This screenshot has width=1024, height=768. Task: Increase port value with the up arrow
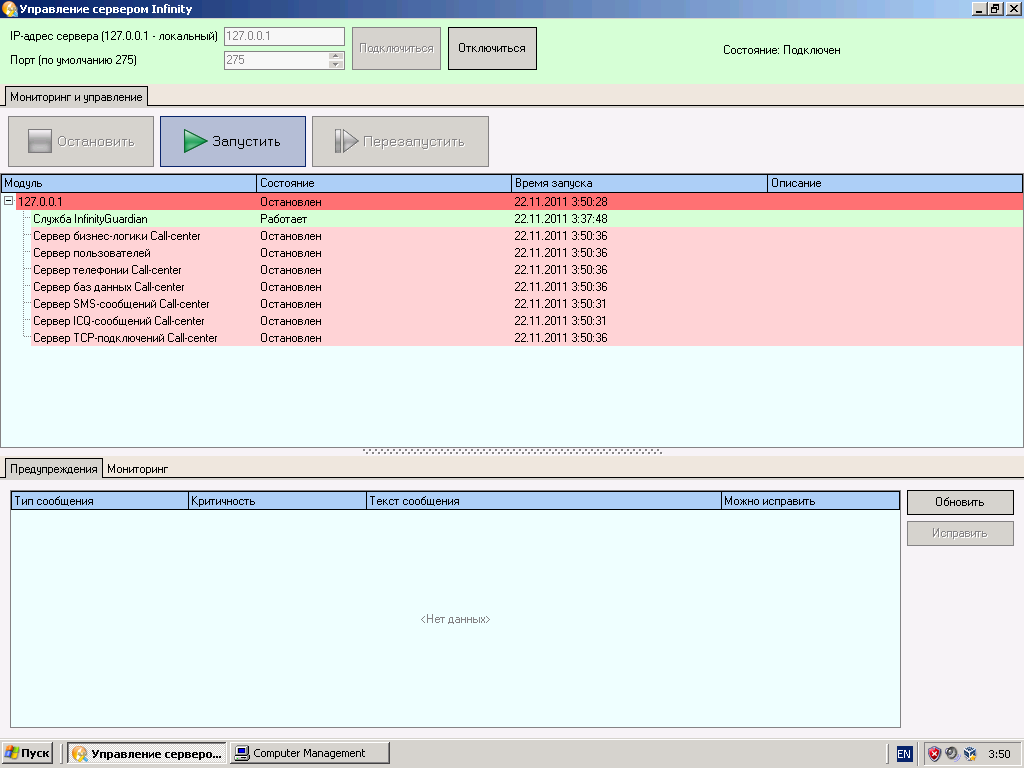[336, 56]
